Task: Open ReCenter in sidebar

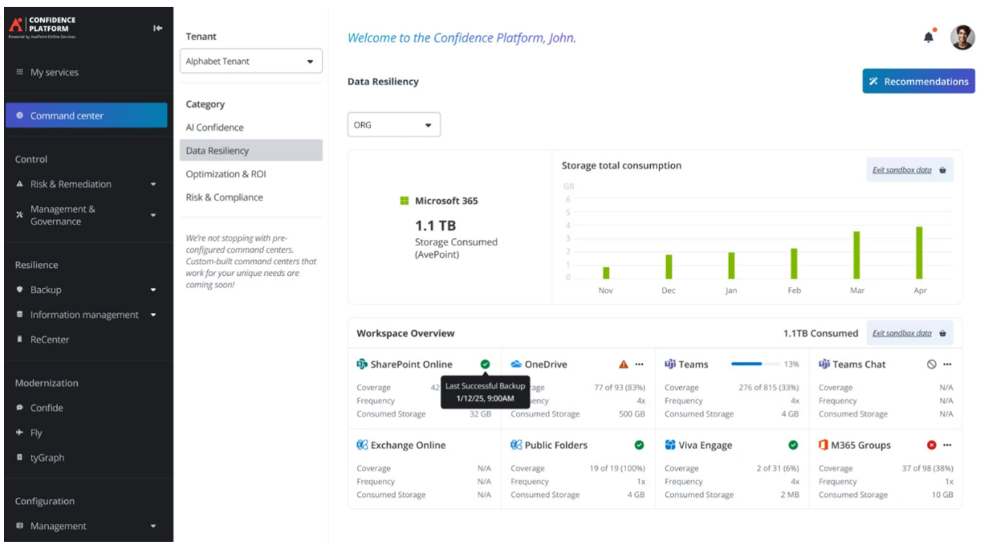Action: point(50,339)
